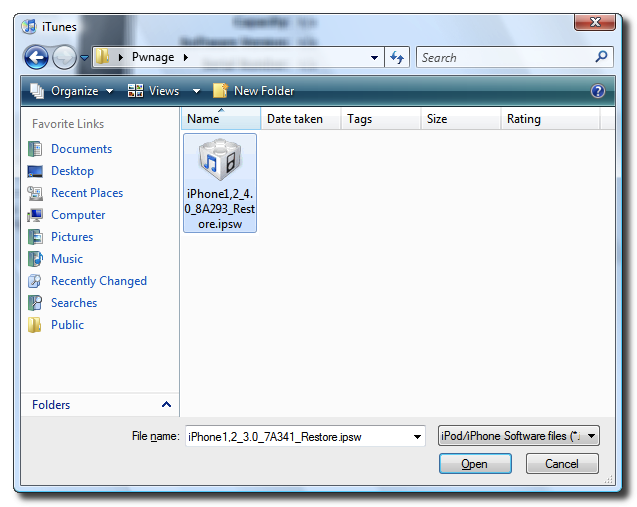Open the Recently Changed link

[99, 281]
